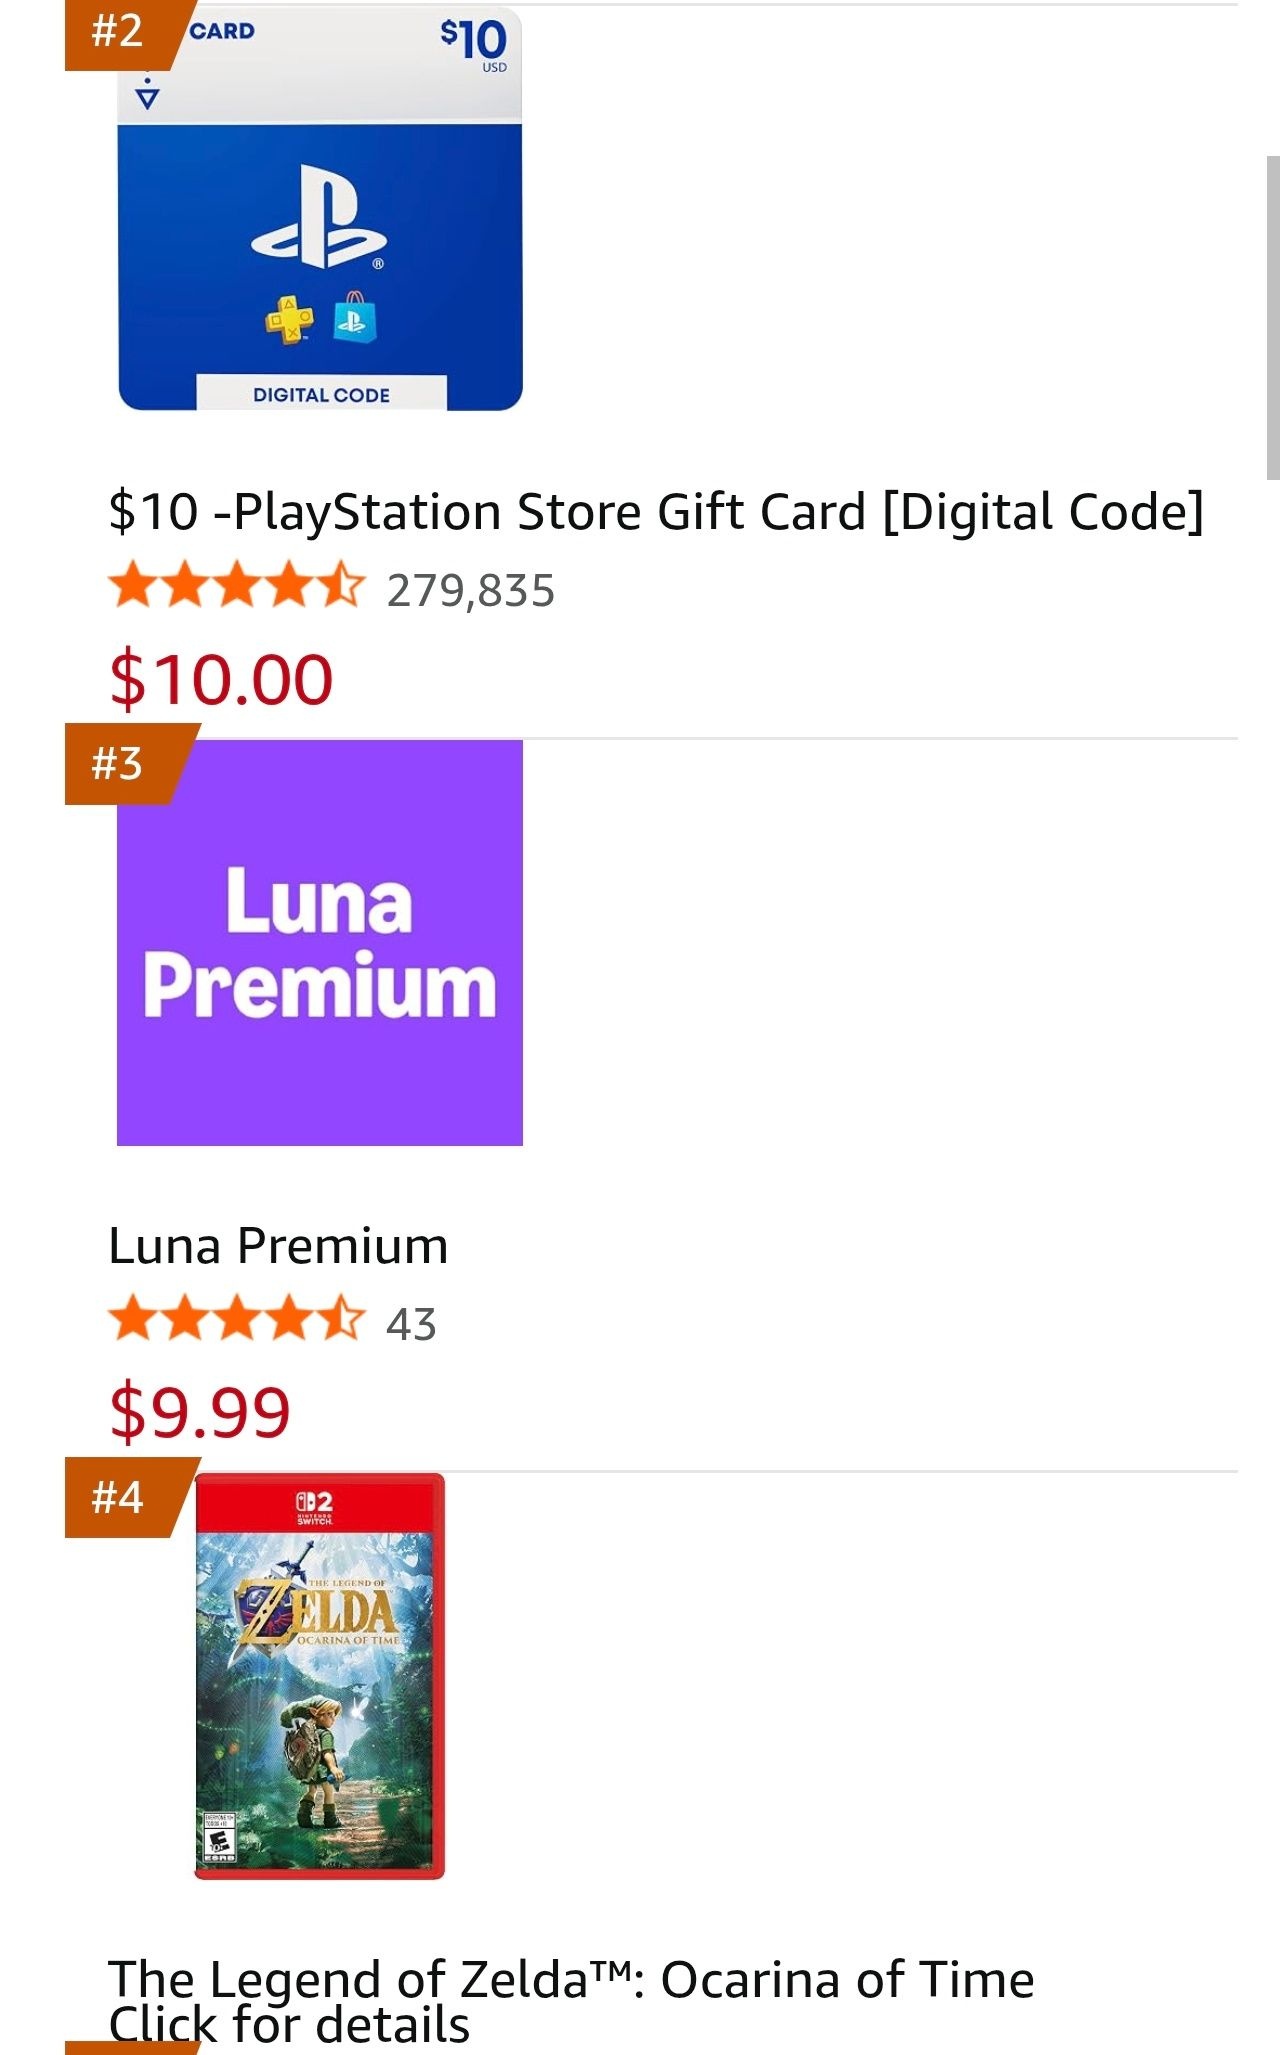This screenshot has height=2055, width=1280.
Task: Open The Legend of Zelda title link
Action: coord(571,1979)
